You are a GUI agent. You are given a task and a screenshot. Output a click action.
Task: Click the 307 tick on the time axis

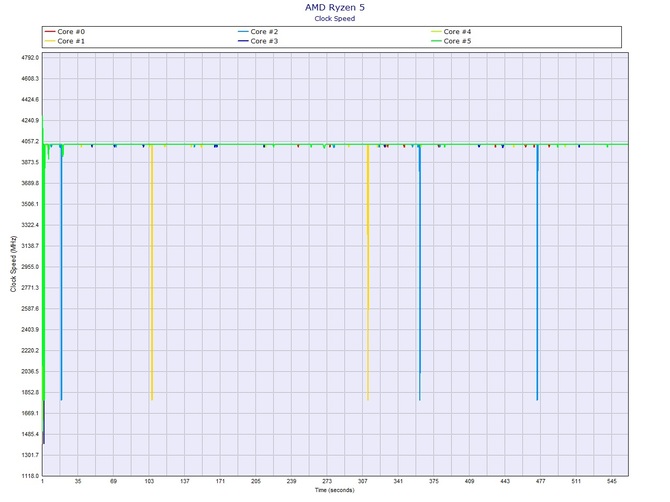[362, 481]
